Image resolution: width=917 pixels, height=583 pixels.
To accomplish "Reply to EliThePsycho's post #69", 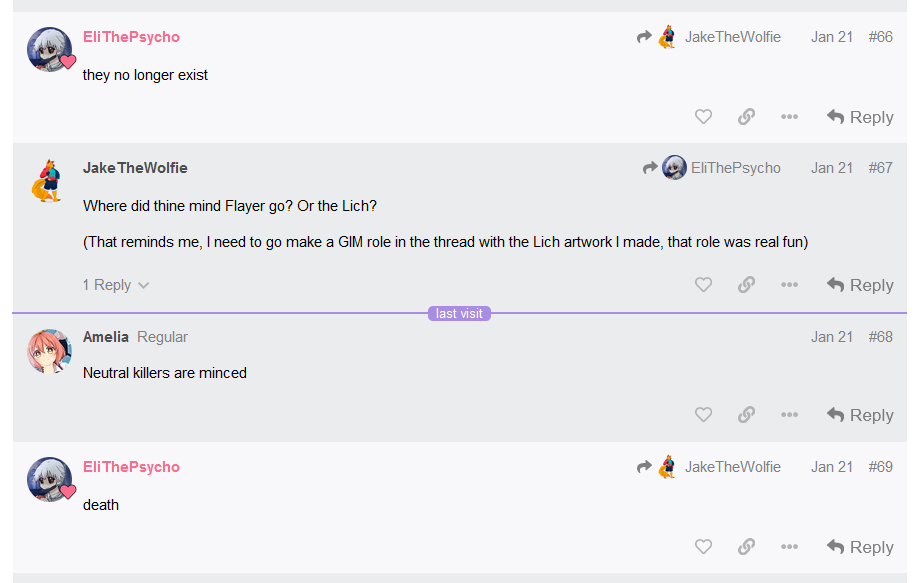I will point(860,547).
